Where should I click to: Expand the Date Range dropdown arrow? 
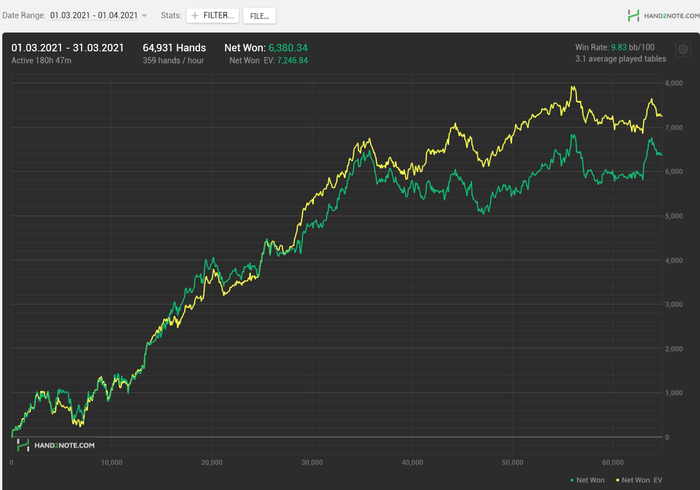[x=144, y=16]
